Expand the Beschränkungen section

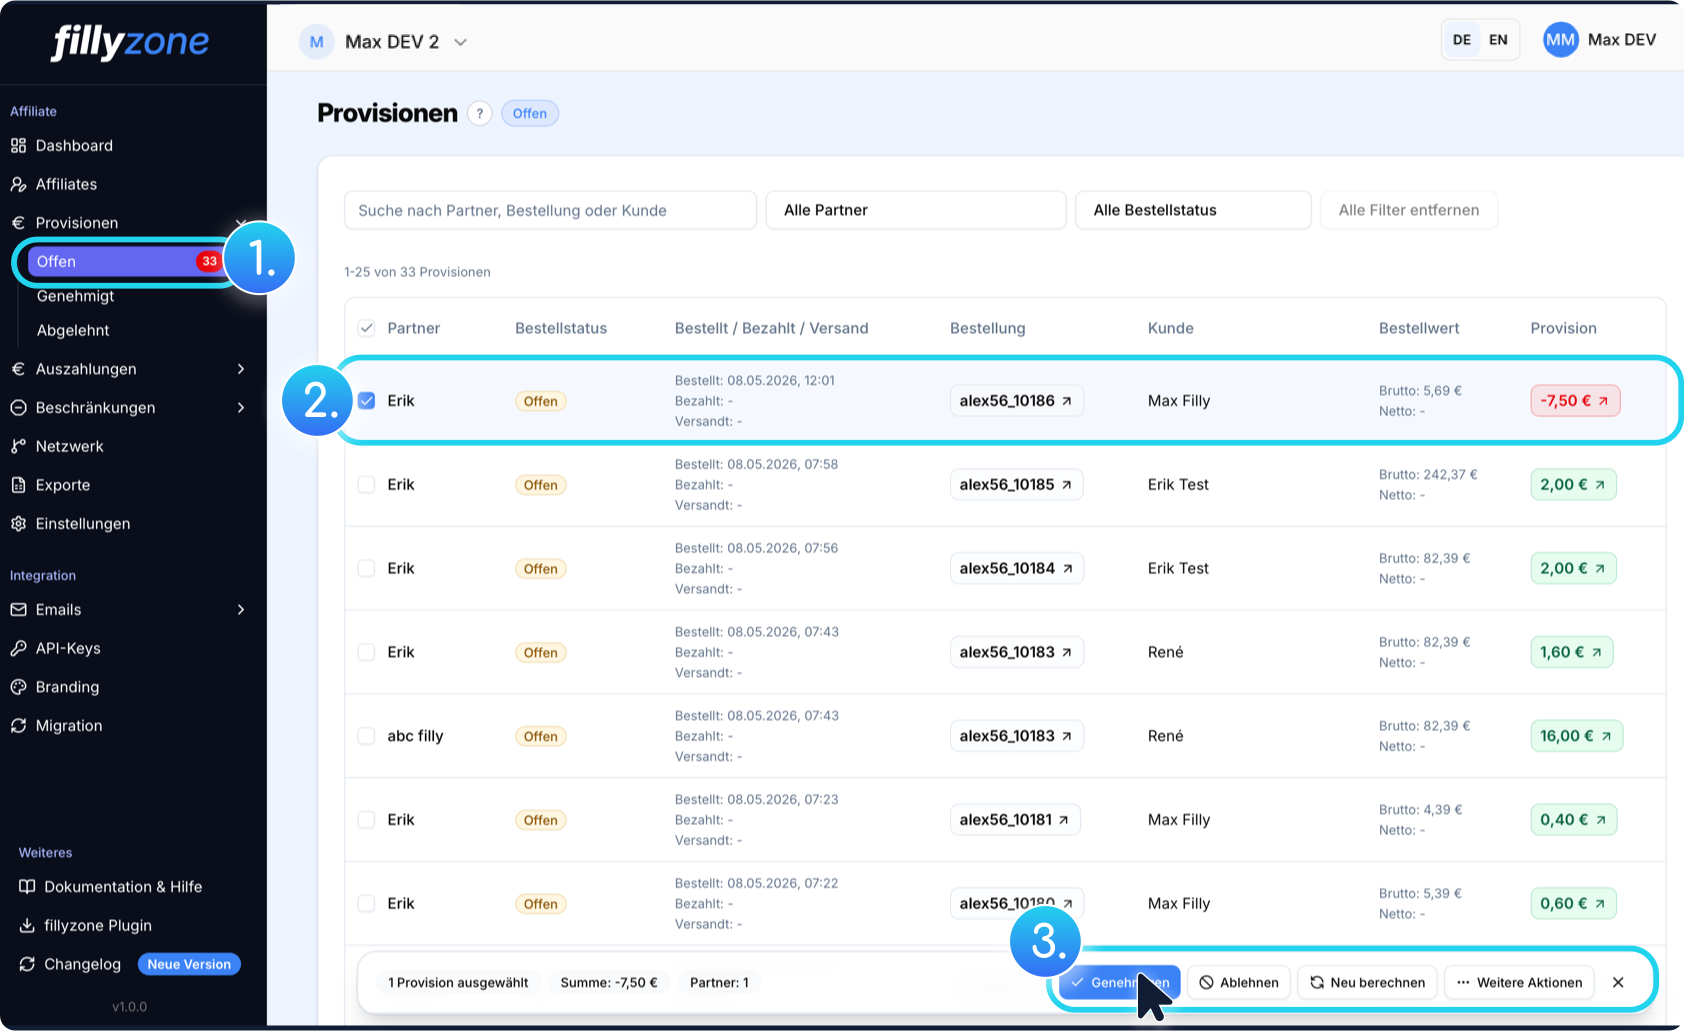(x=241, y=408)
